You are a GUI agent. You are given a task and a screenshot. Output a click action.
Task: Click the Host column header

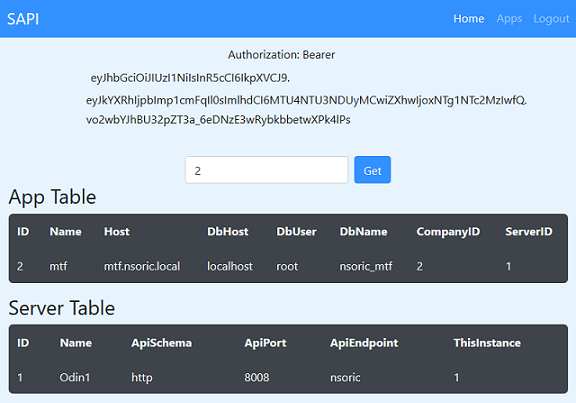click(x=116, y=231)
